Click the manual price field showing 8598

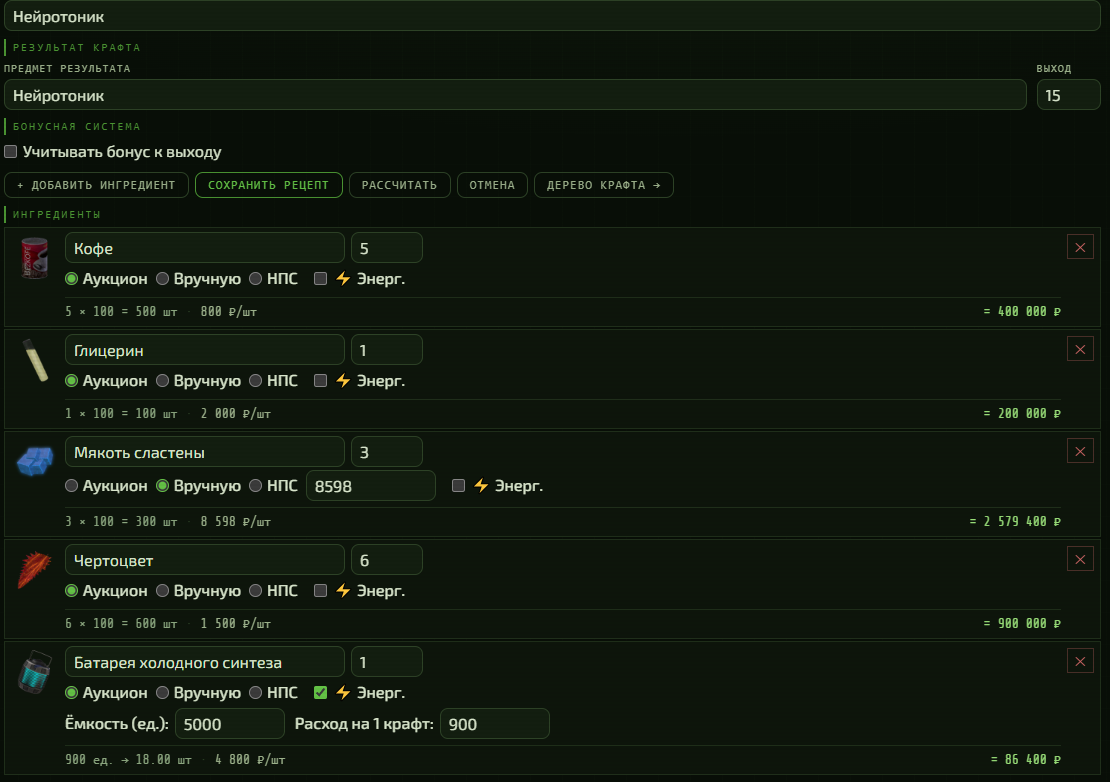click(370, 486)
